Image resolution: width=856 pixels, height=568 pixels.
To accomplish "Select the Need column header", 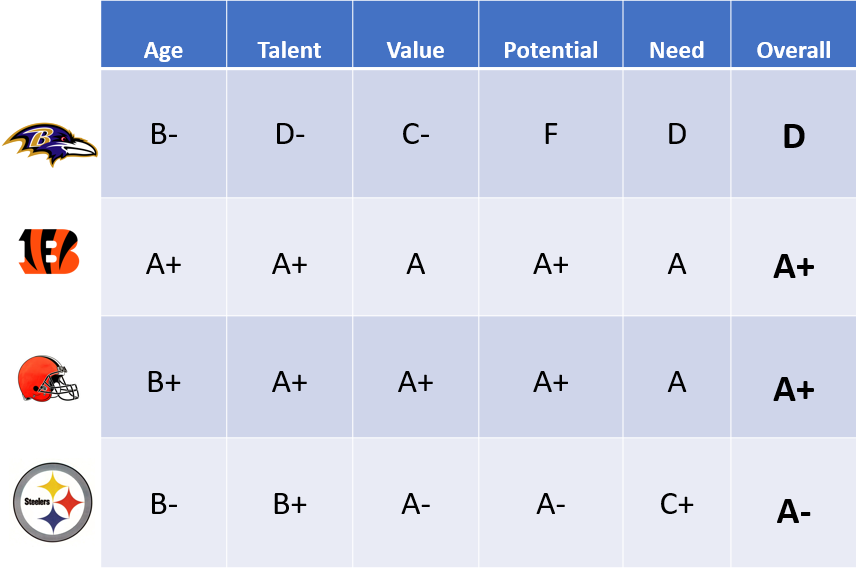I will pos(676,34).
